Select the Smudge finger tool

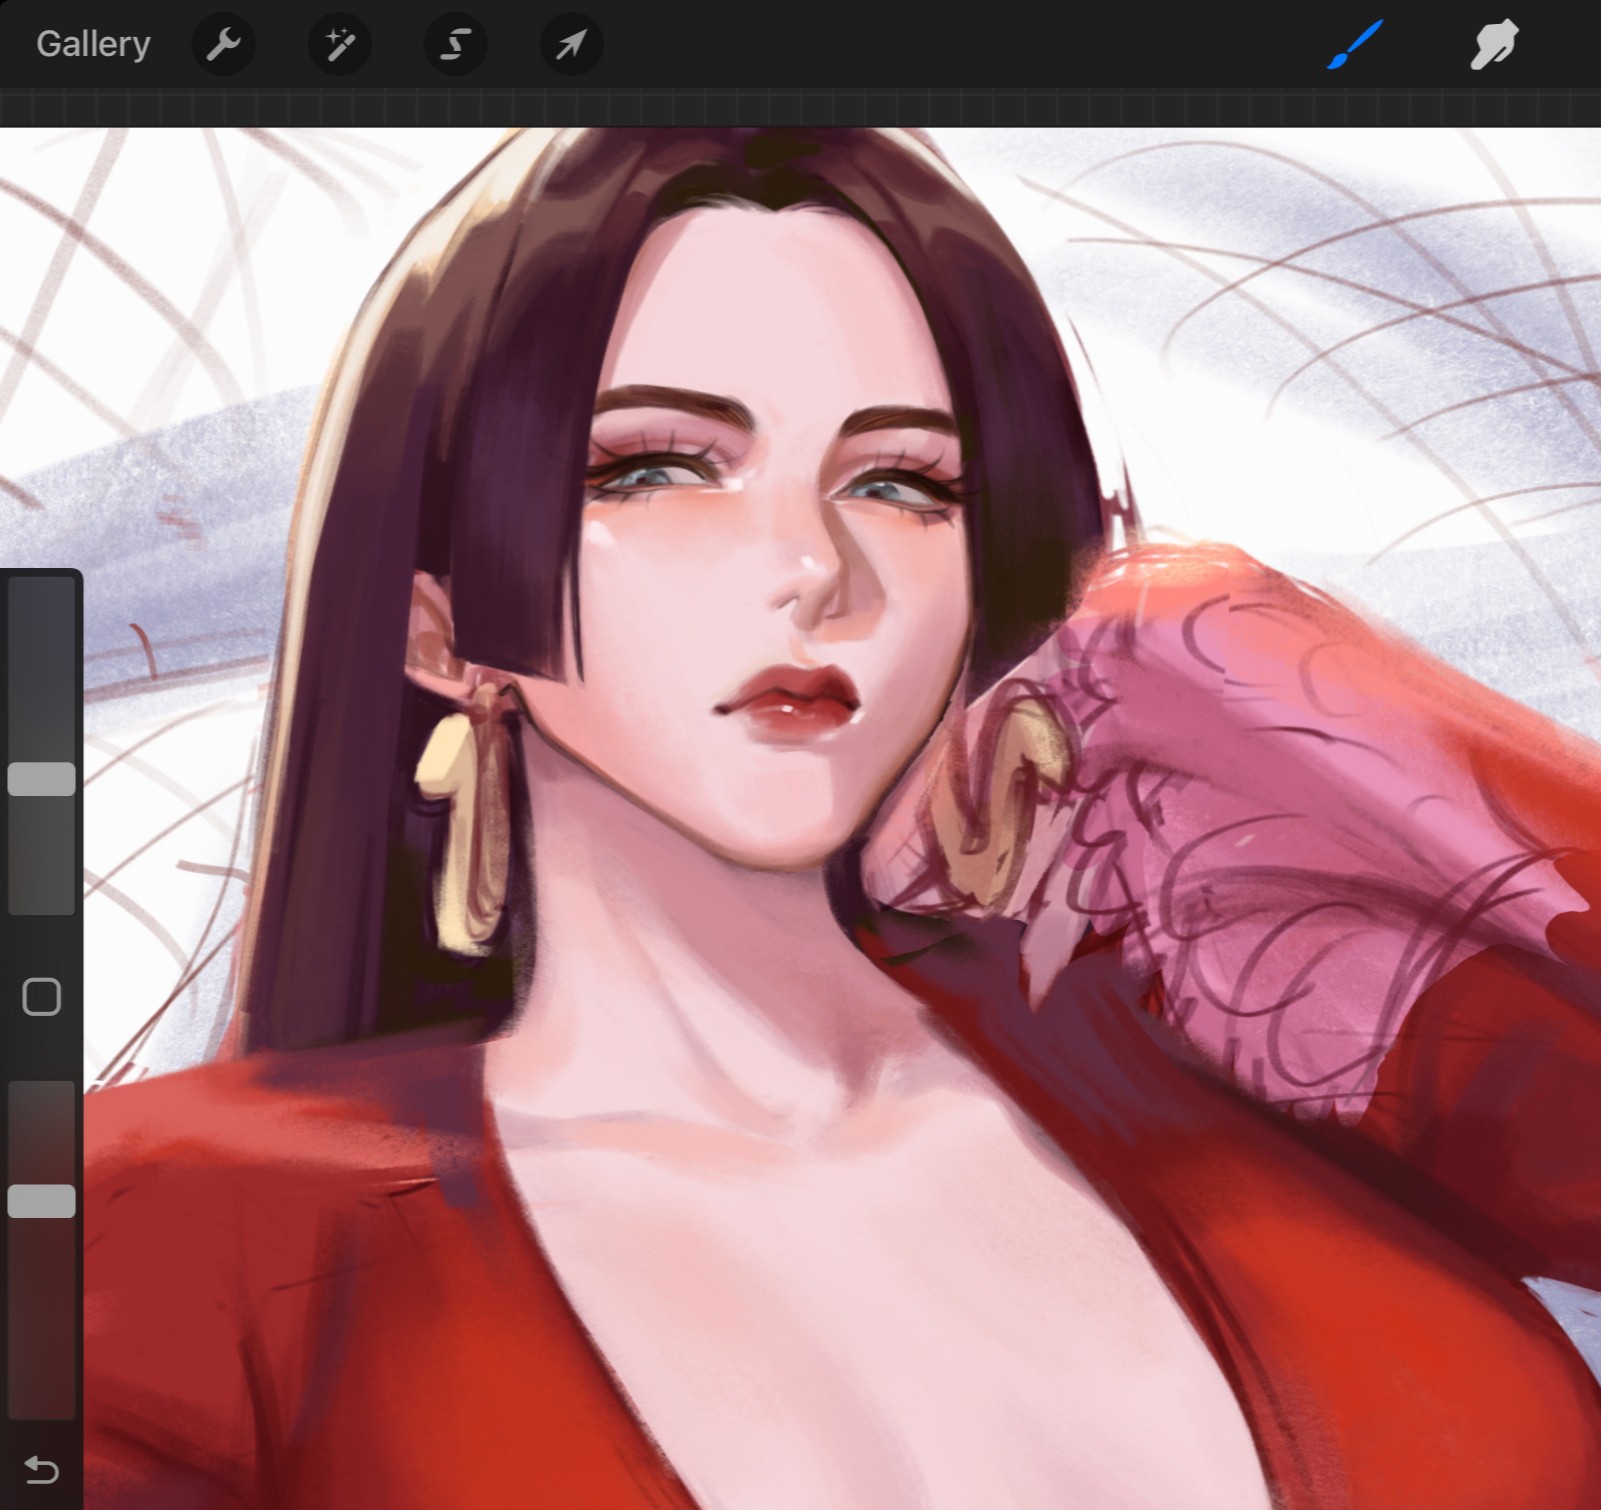pyautogui.click(x=1493, y=44)
